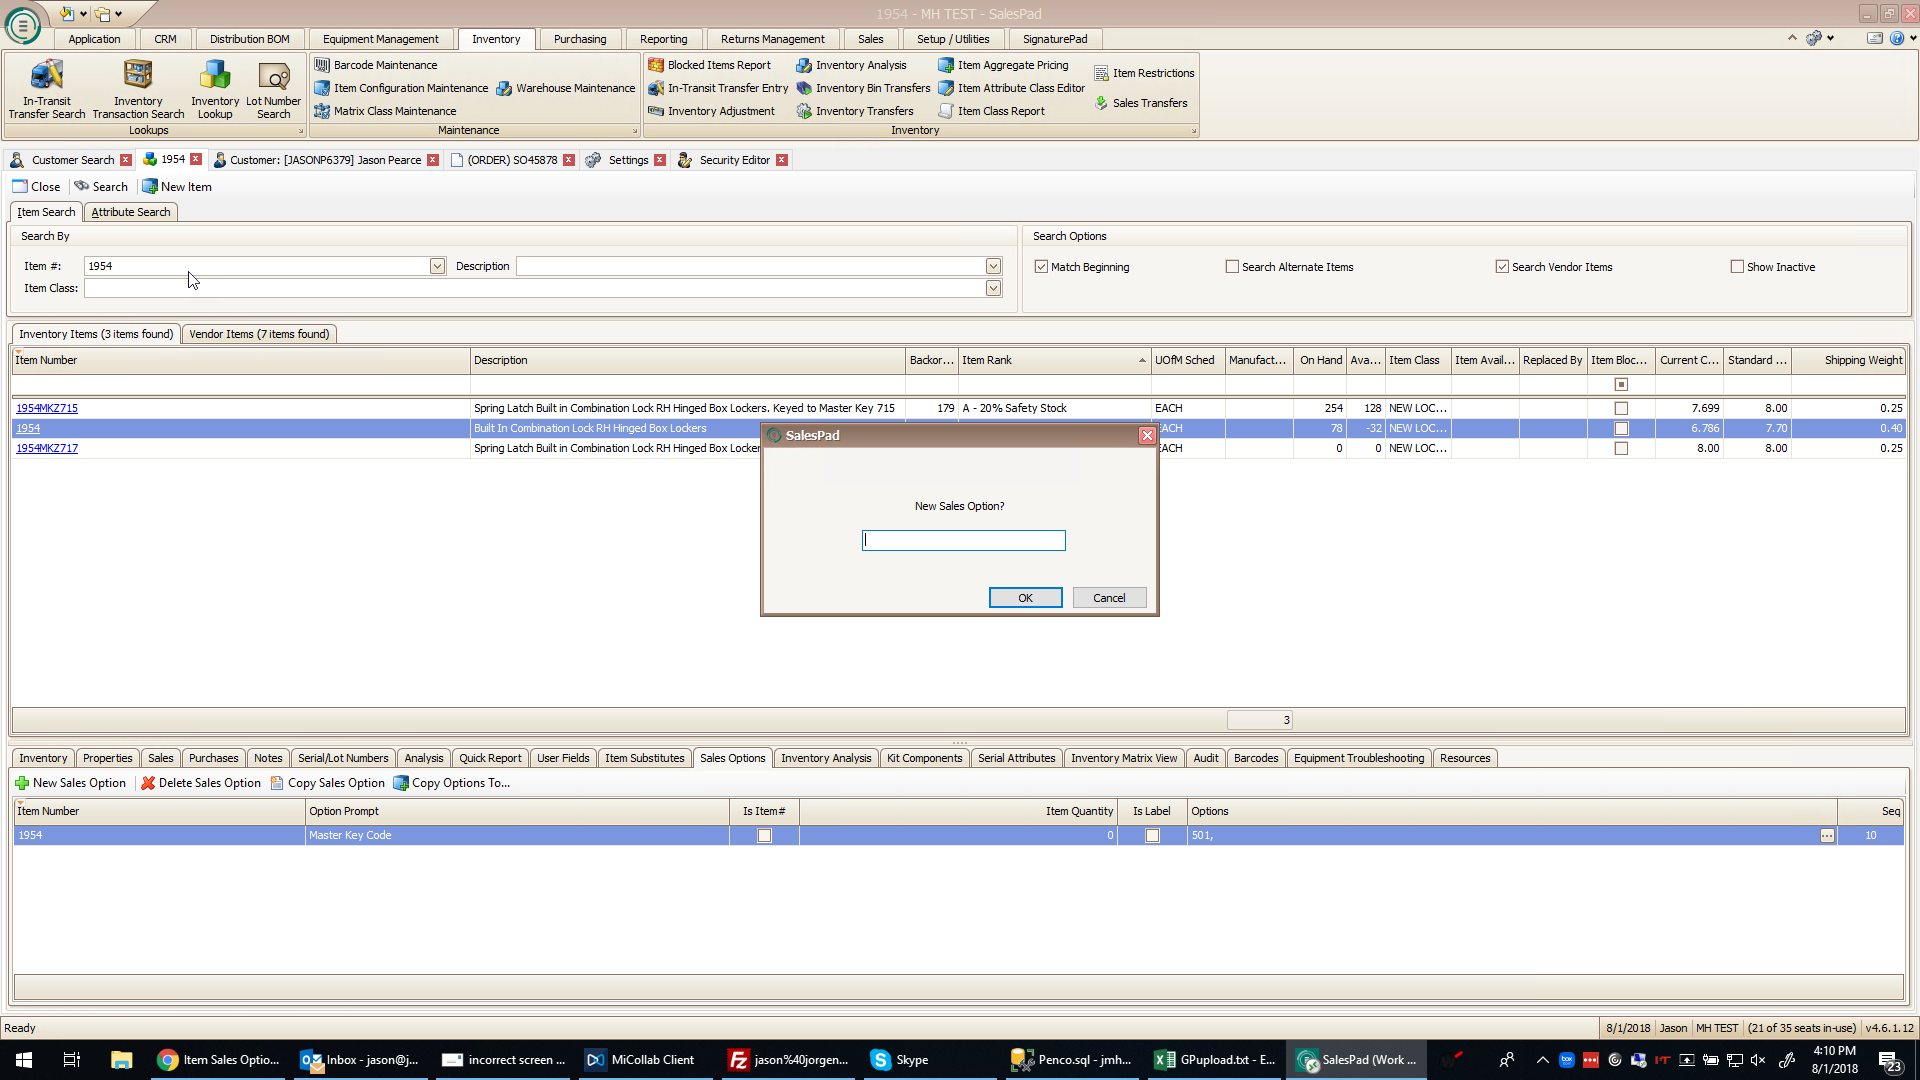
Task: Uncheck Match Beginning option
Action: tap(1041, 267)
